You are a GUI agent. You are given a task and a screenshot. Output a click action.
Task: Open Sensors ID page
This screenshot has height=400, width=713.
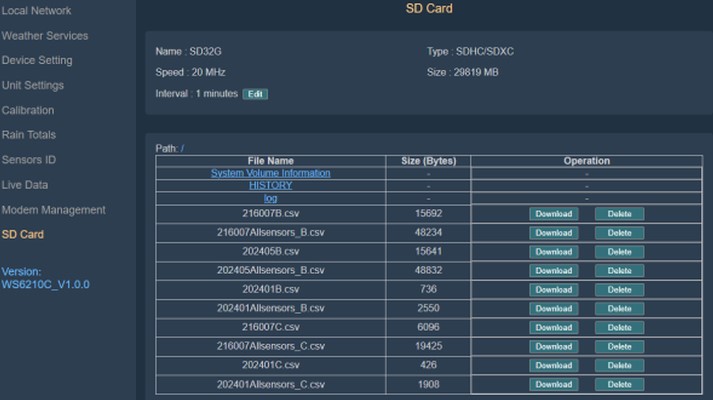29,160
